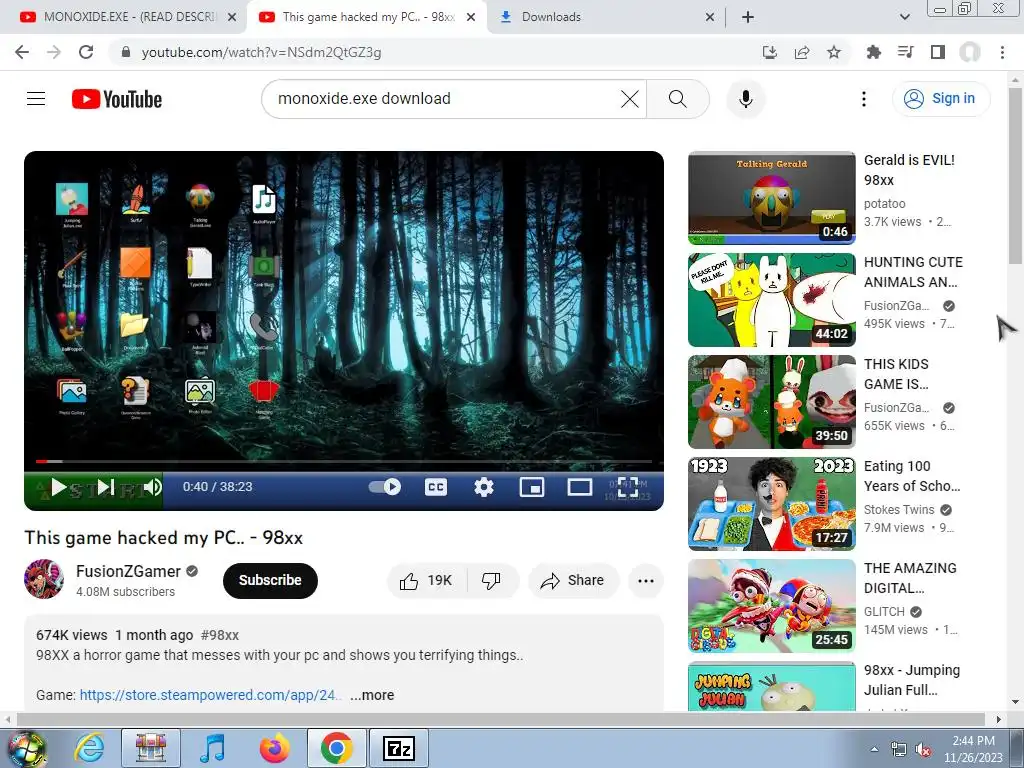View site info lock icon
Screen dimensions: 1024x768
(126, 52)
